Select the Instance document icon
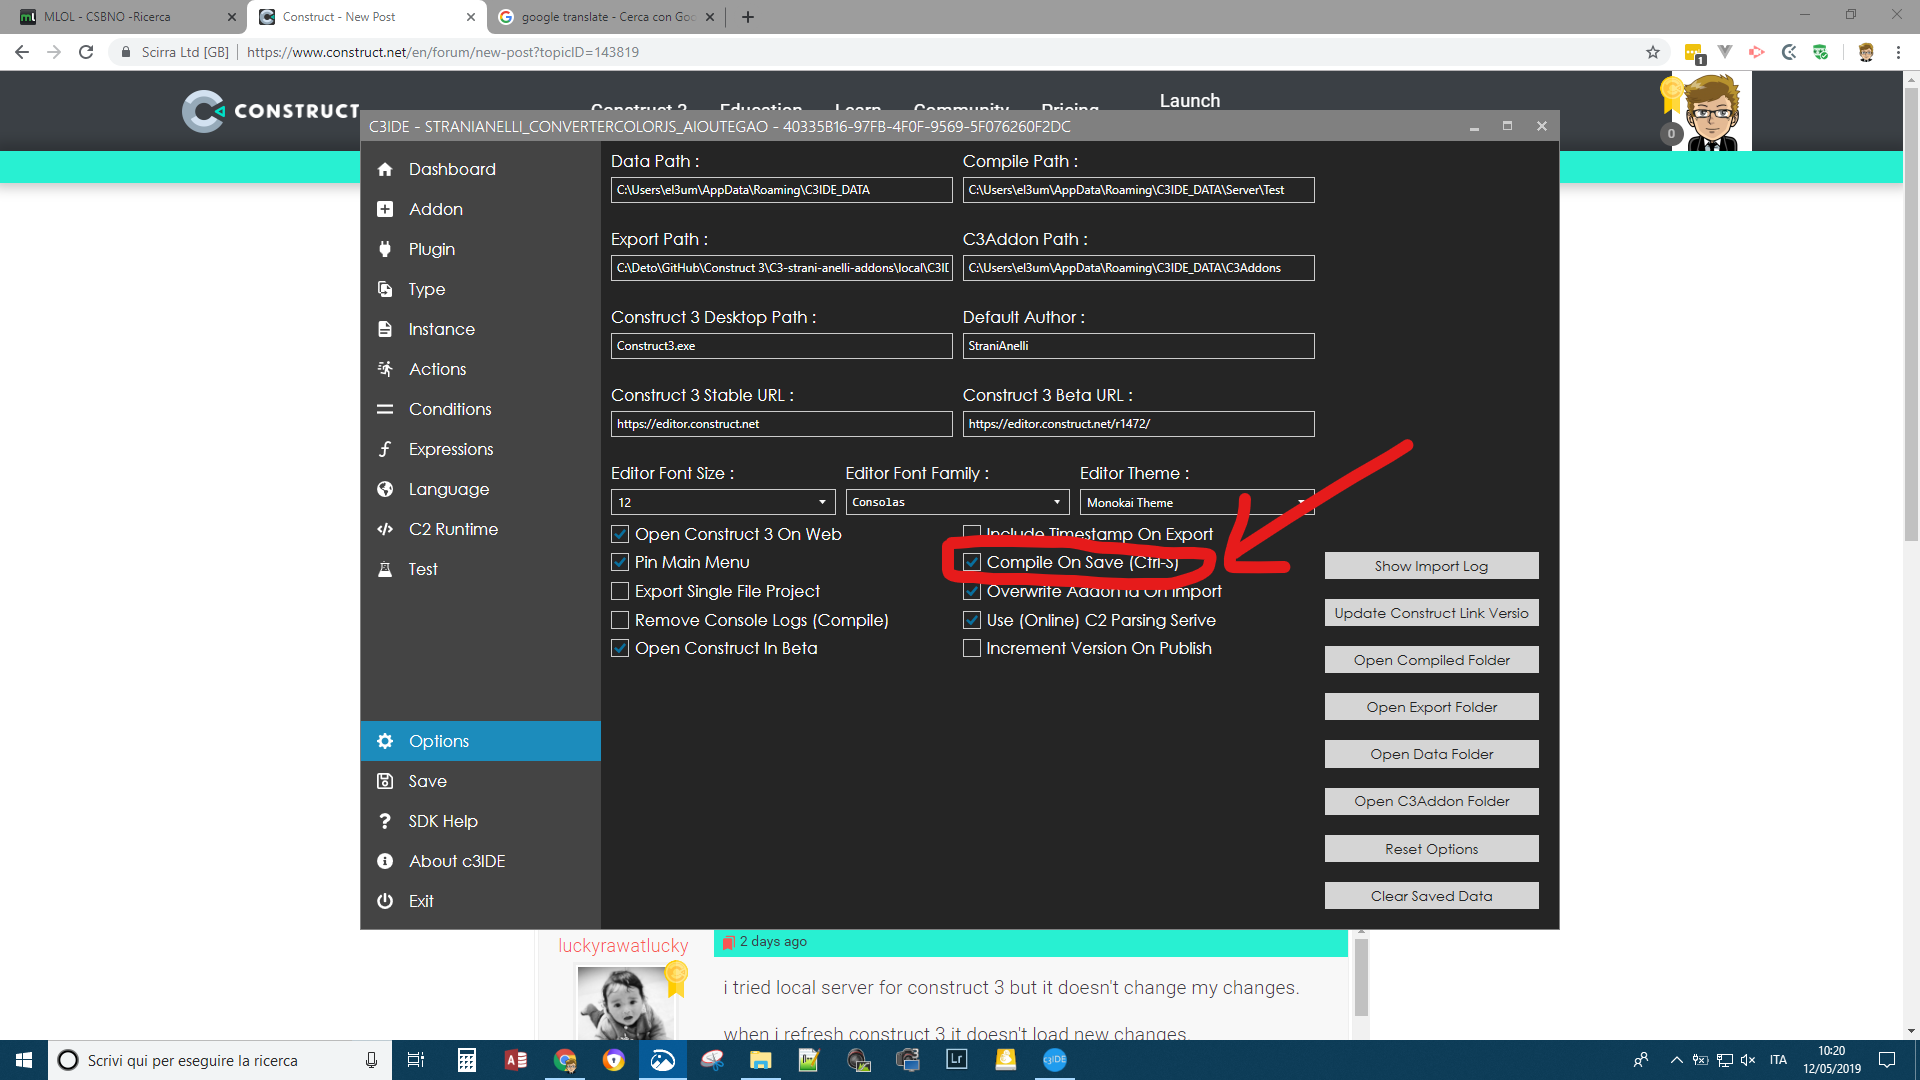 coord(385,330)
